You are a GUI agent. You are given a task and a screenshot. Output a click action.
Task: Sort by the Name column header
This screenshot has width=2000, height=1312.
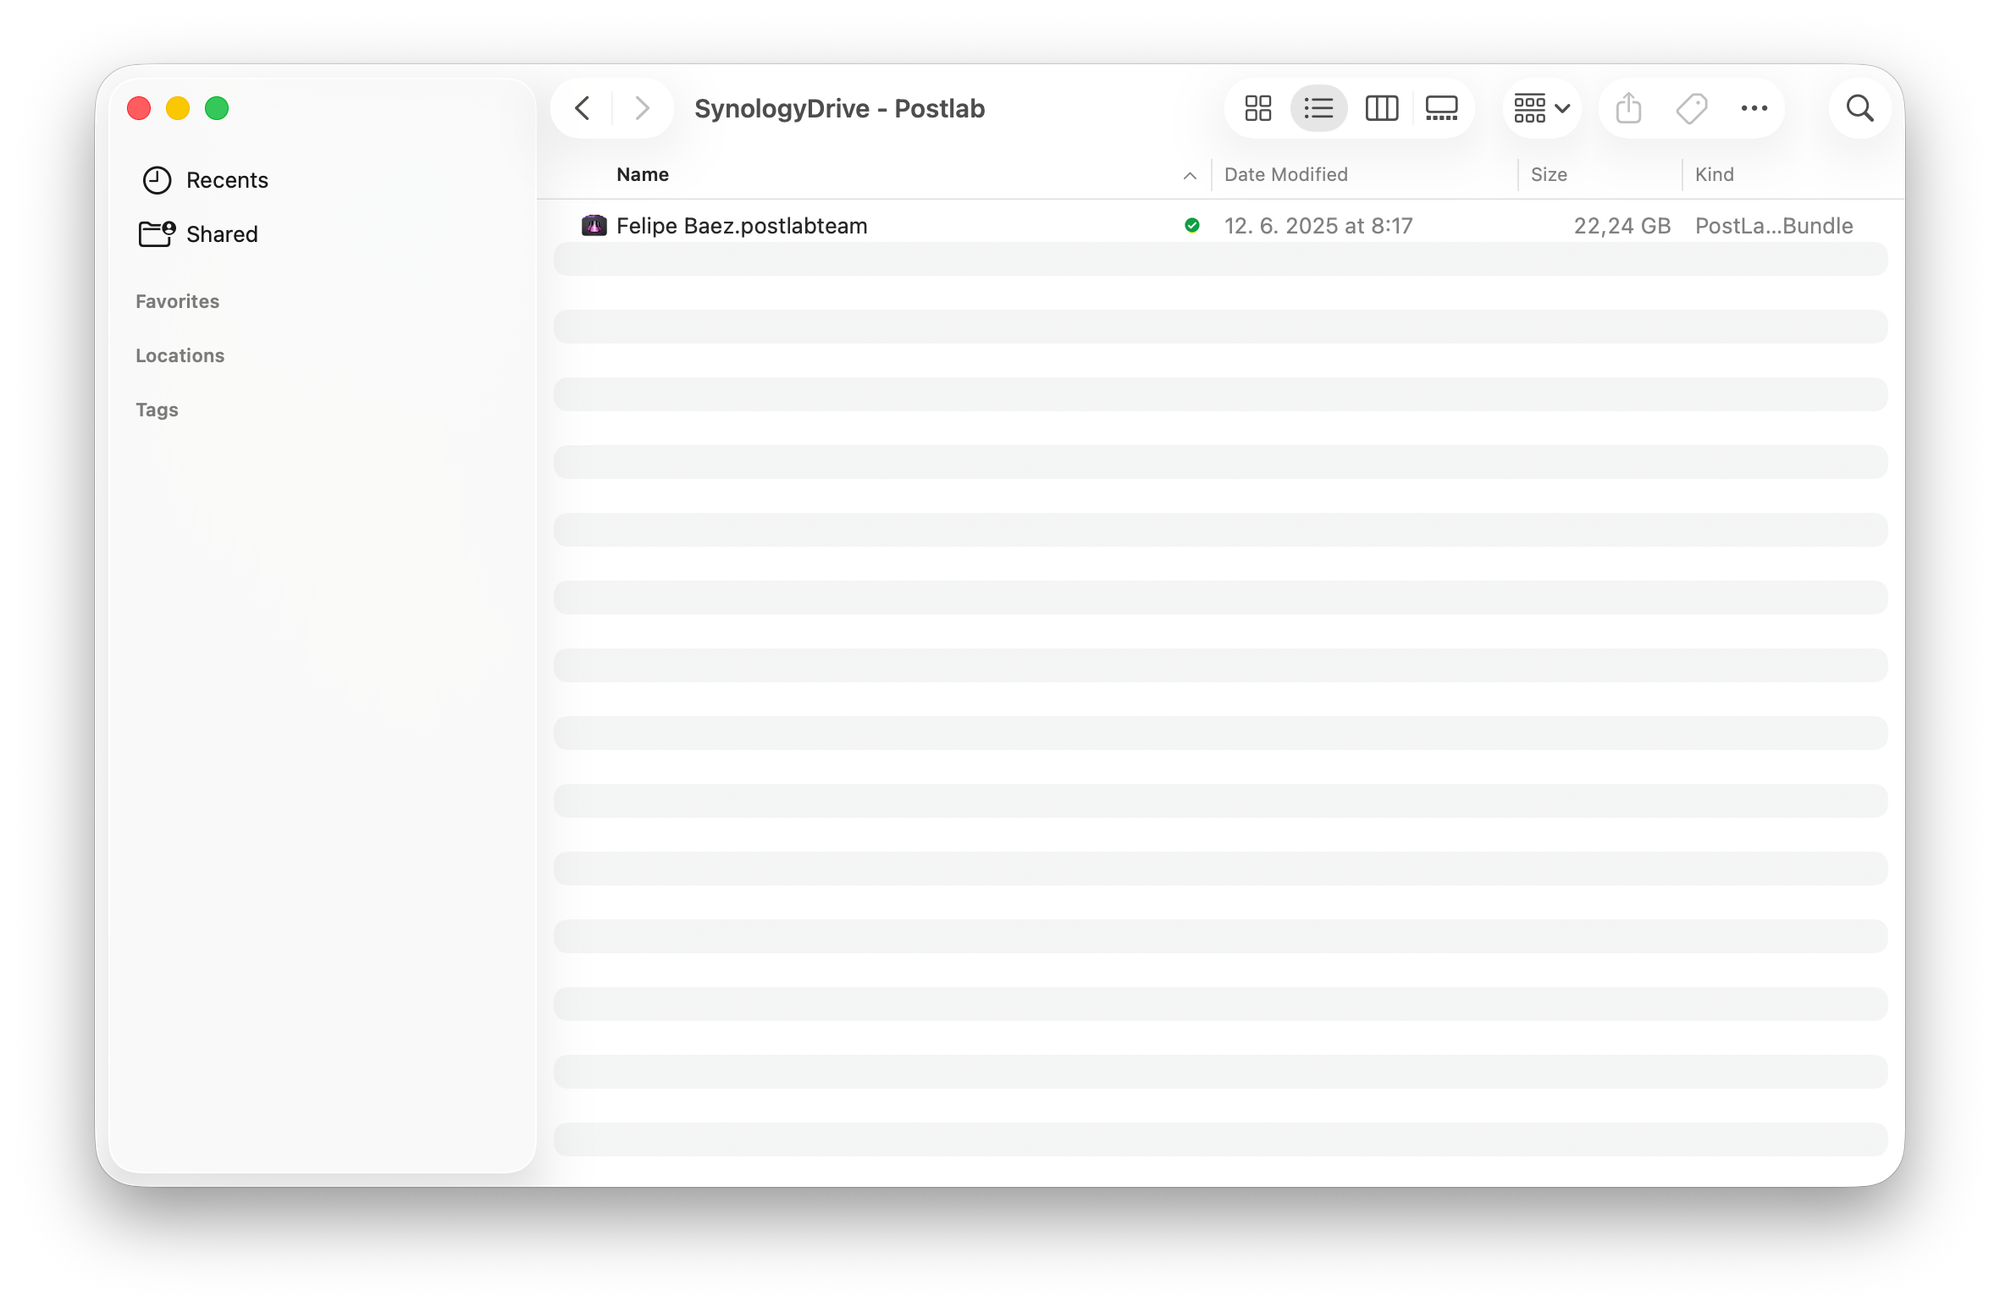point(643,174)
